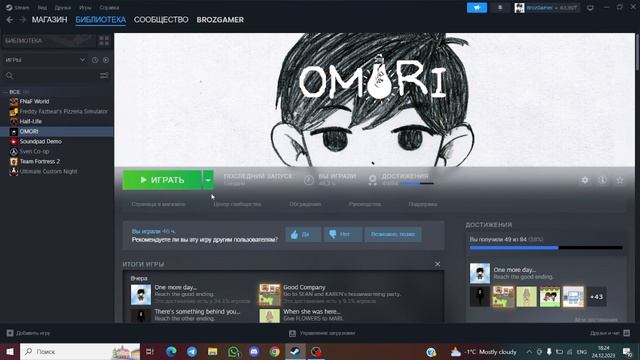Switch to the БИБЛИОТЕКА tab

tap(100, 20)
